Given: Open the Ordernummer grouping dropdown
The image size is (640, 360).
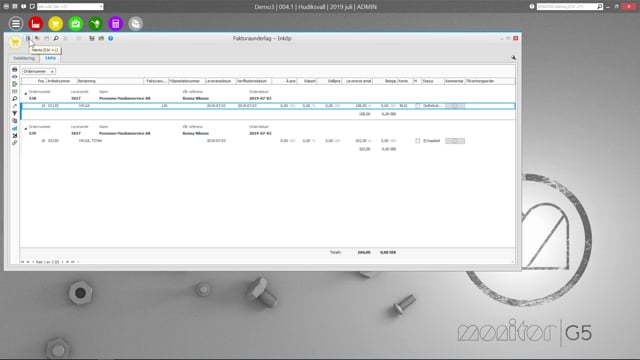Looking at the screenshot, I should (x=39, y=71).
